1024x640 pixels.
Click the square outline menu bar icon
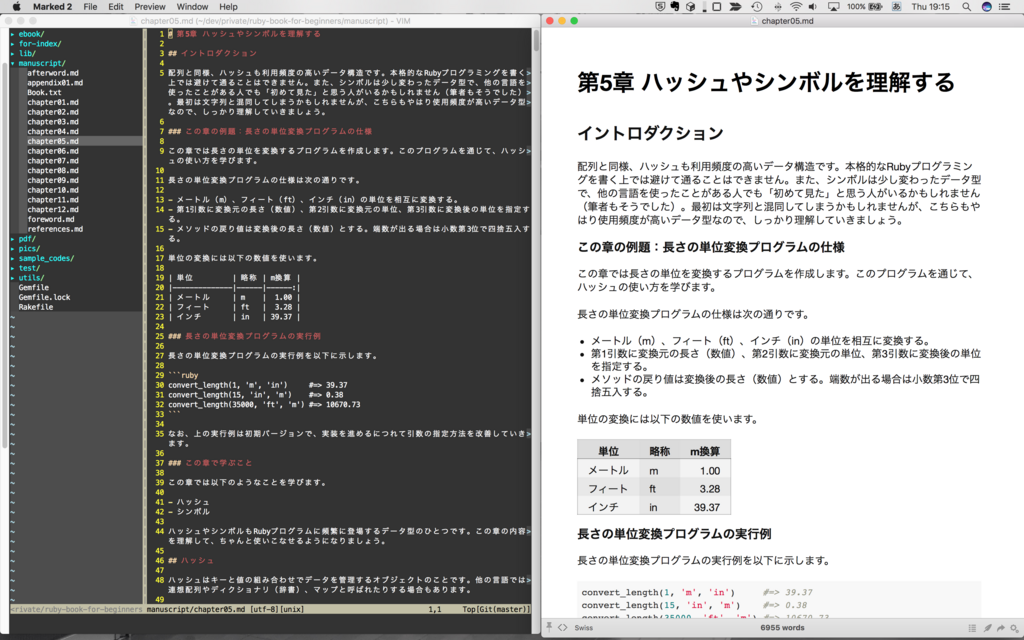(x=716, y=7)
